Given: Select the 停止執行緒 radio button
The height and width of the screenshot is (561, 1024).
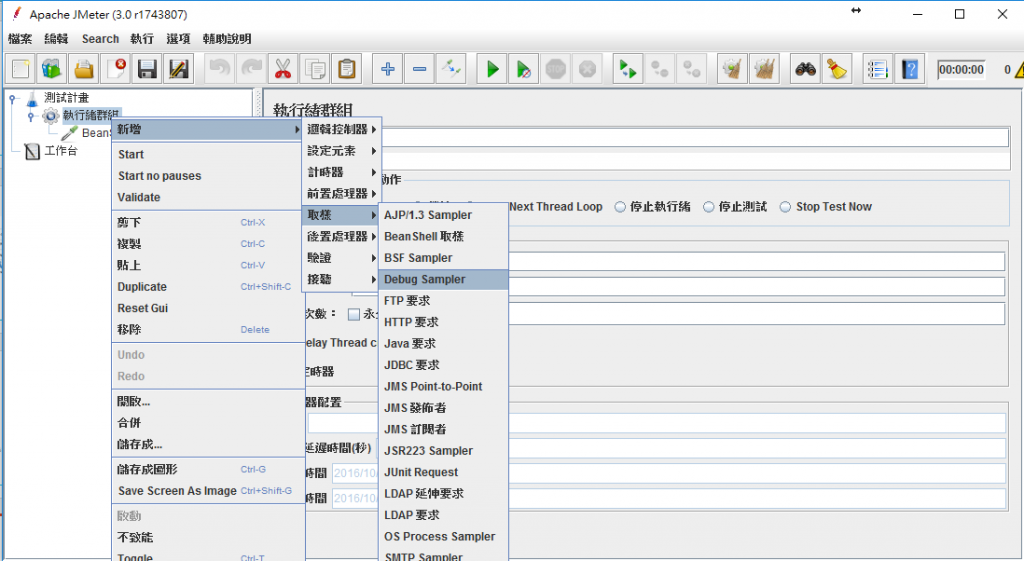Looking at the screenshot, I should [620, 207].
